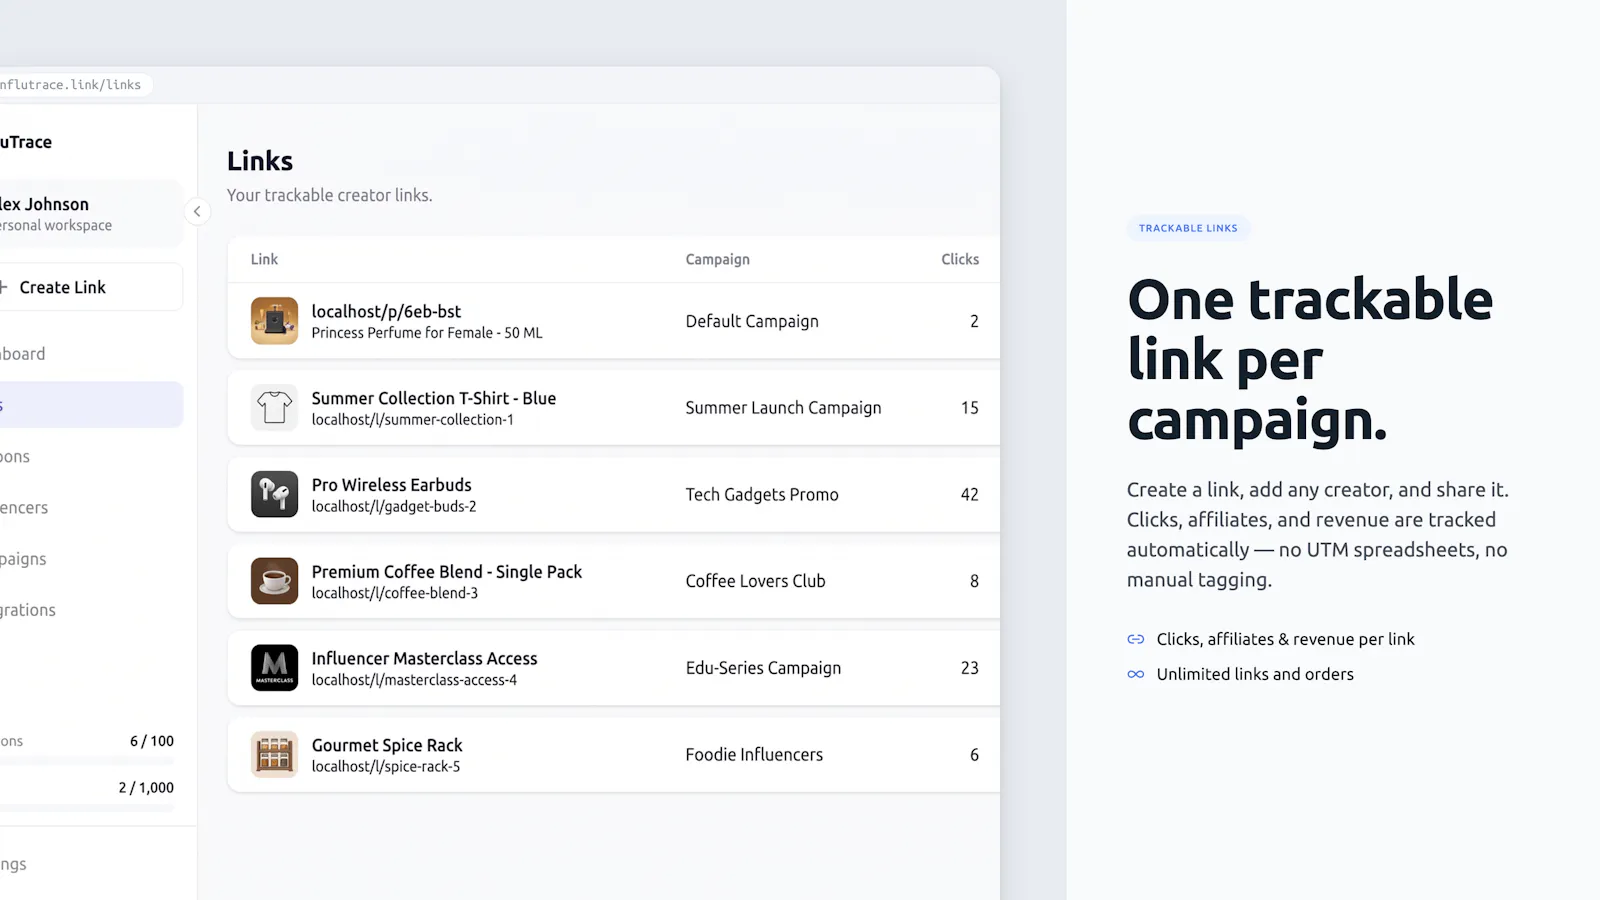Screen dimensions: 1600x900
Task: Click Coffee Lovers Club cell
Action: pos(755,581)
